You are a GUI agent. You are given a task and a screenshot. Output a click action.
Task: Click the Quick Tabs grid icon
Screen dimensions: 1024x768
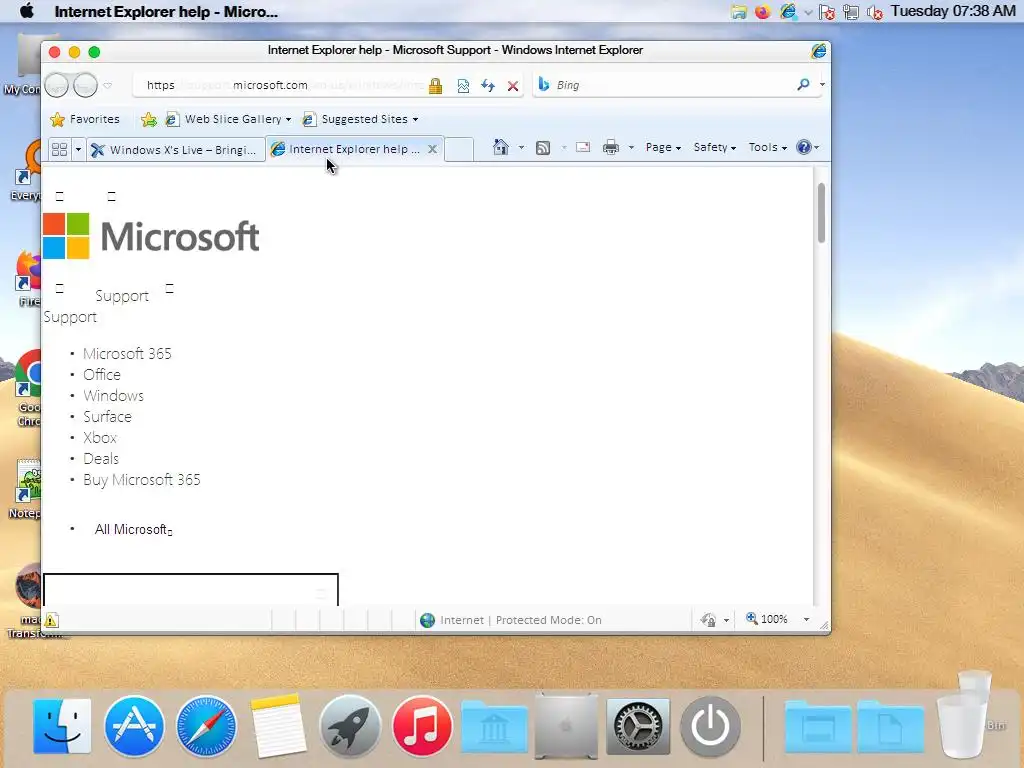coord(59,150)
